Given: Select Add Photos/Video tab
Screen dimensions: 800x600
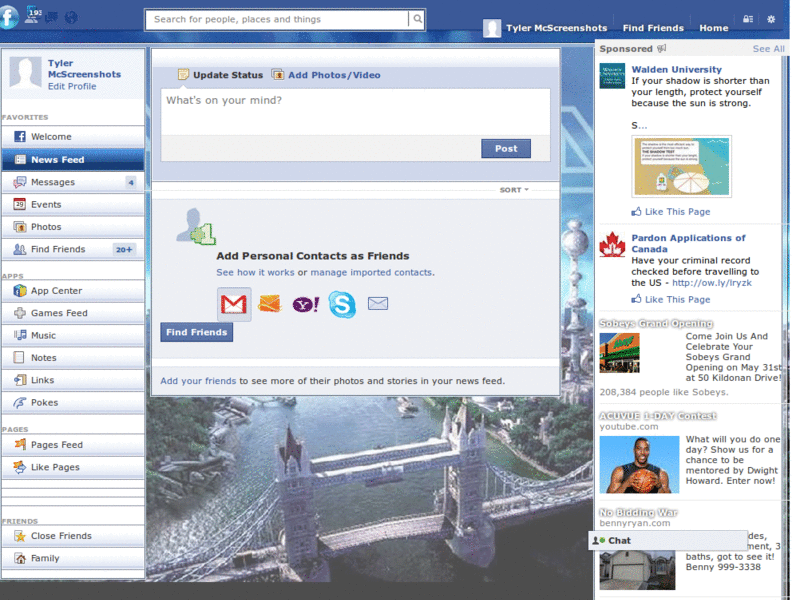Looking at the screenshot, I should click(326, 75).
